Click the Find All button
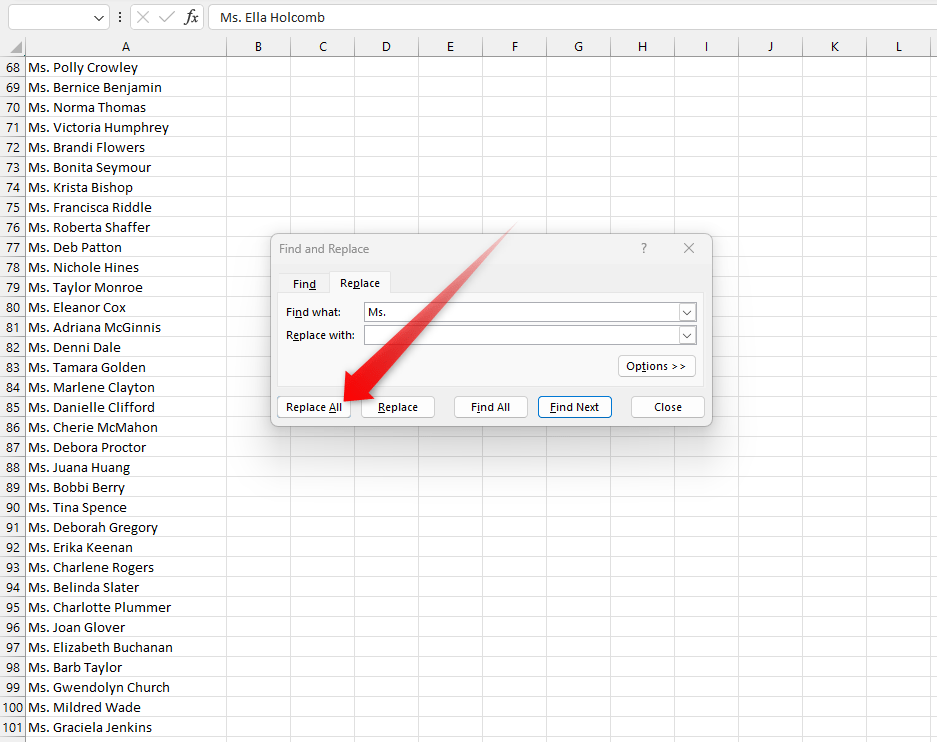 coord(490,407)
